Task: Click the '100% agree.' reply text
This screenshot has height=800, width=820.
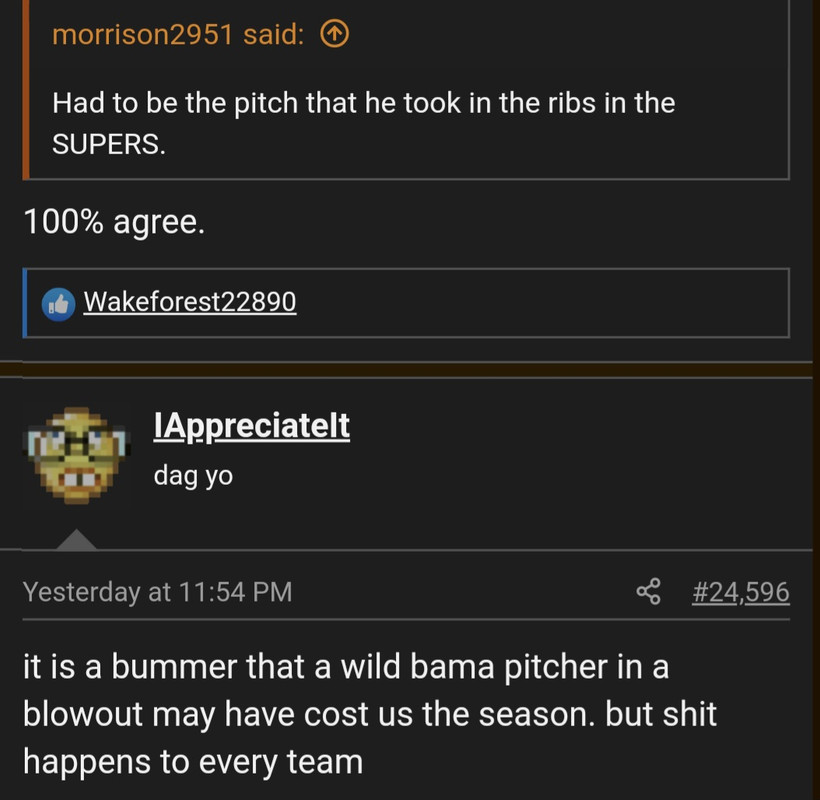Action: click(114, 222)
